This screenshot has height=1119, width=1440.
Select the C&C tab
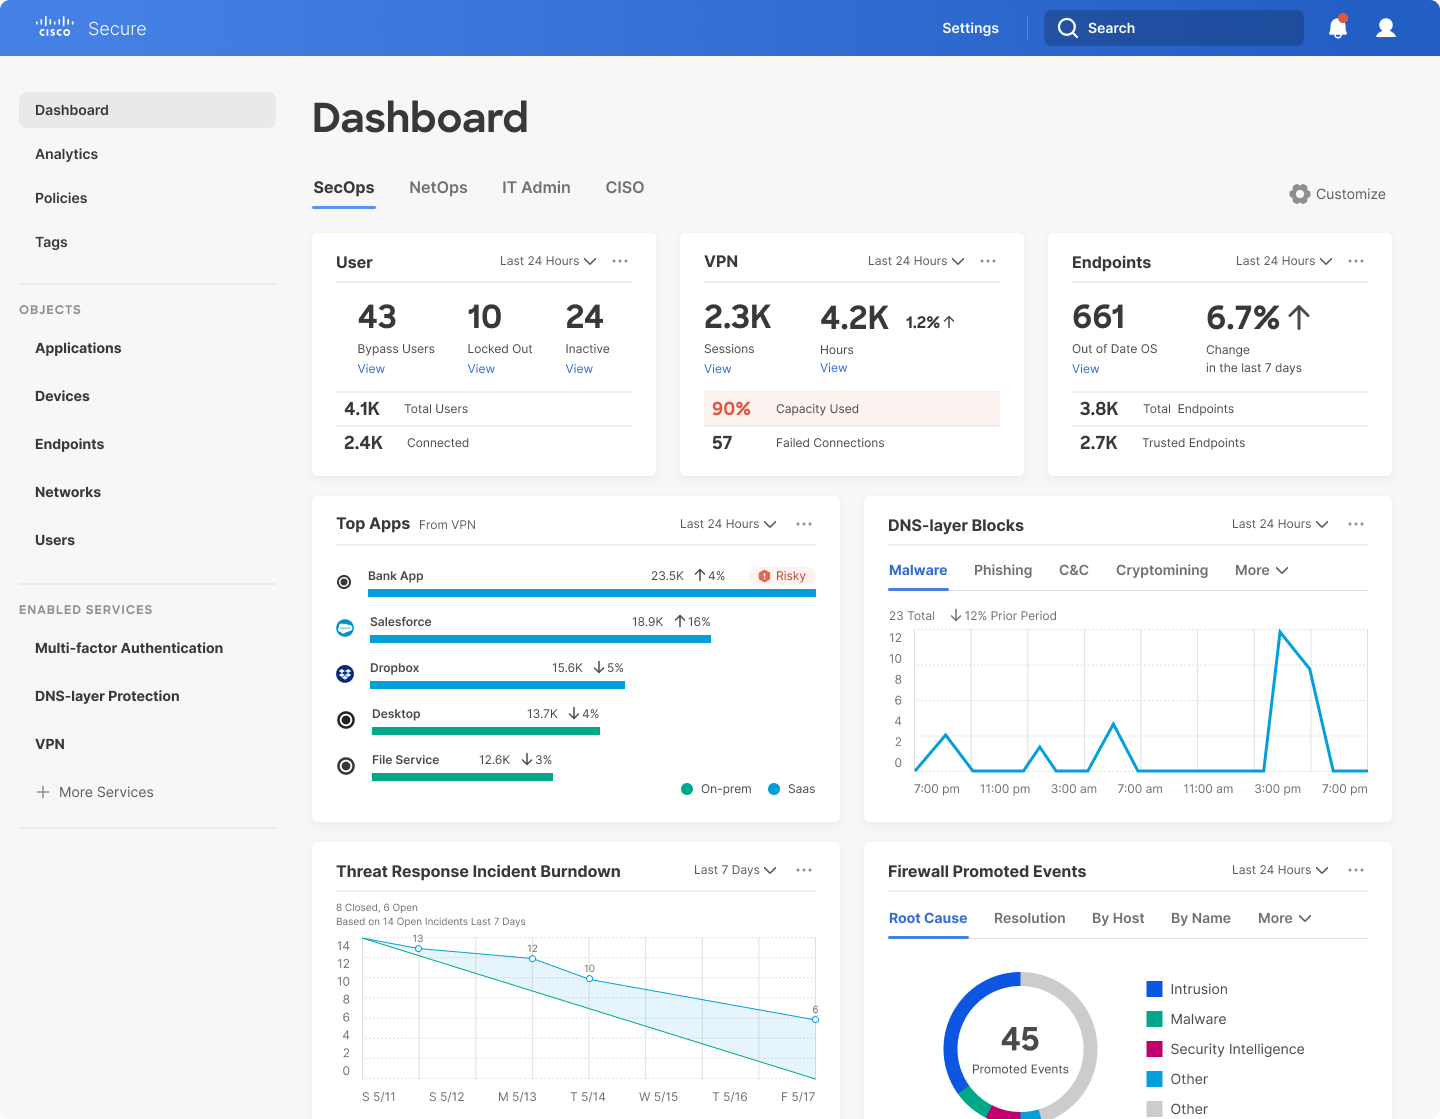[1074, 570]
